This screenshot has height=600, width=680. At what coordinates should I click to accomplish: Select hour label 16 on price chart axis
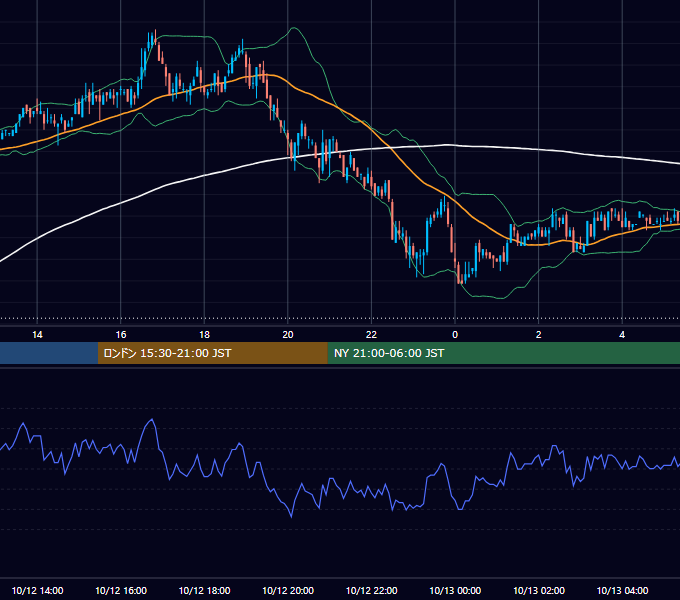[x=121, y=335]
